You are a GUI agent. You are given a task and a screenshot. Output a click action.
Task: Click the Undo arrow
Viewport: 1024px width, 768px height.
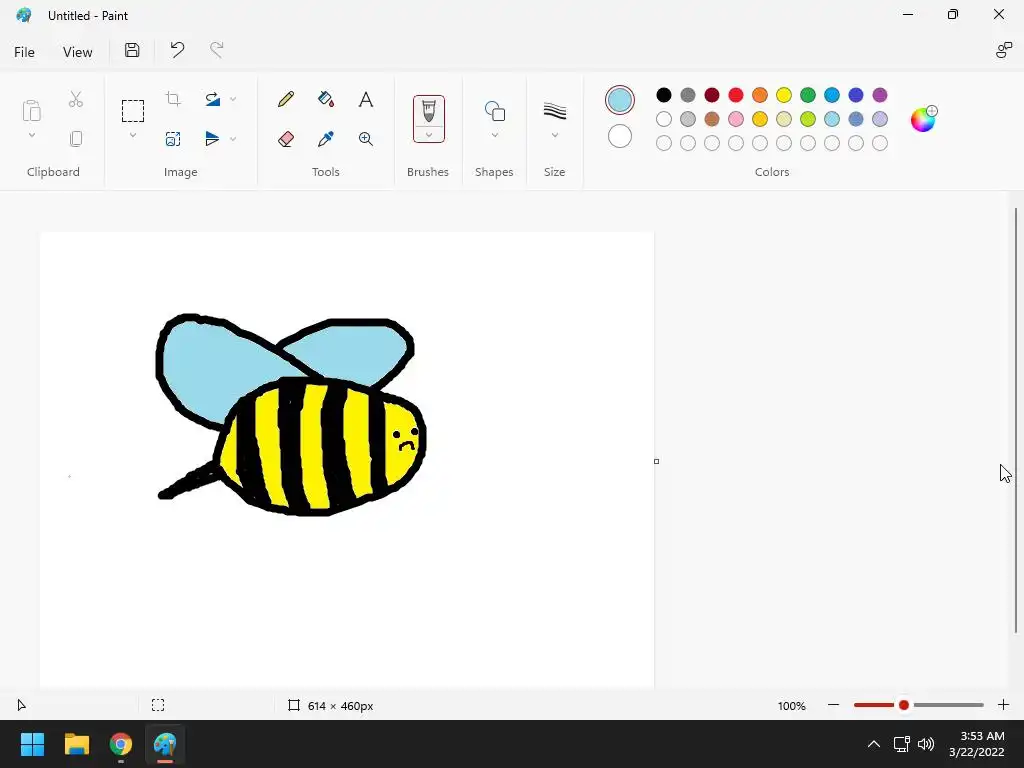point(177,50)
